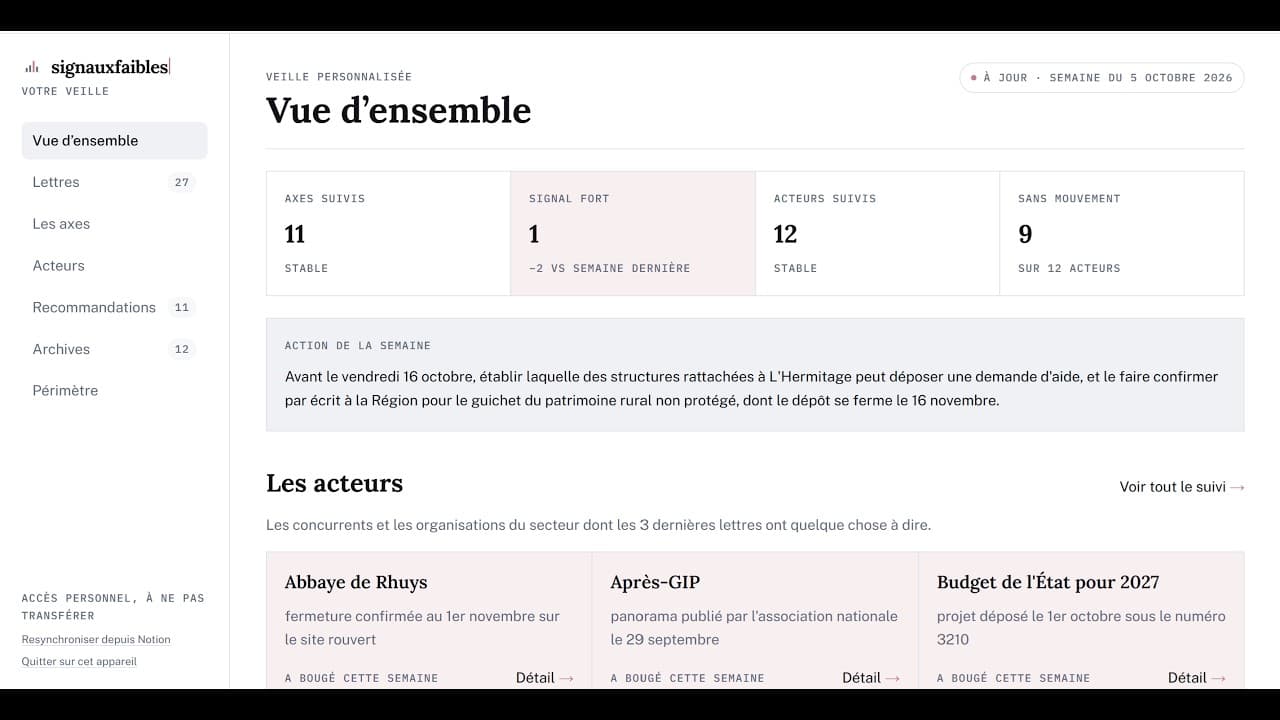Open Détail for Abbaye de Rhuys
This screenshot has height=720, width=1280.
[x=544, y=678]
